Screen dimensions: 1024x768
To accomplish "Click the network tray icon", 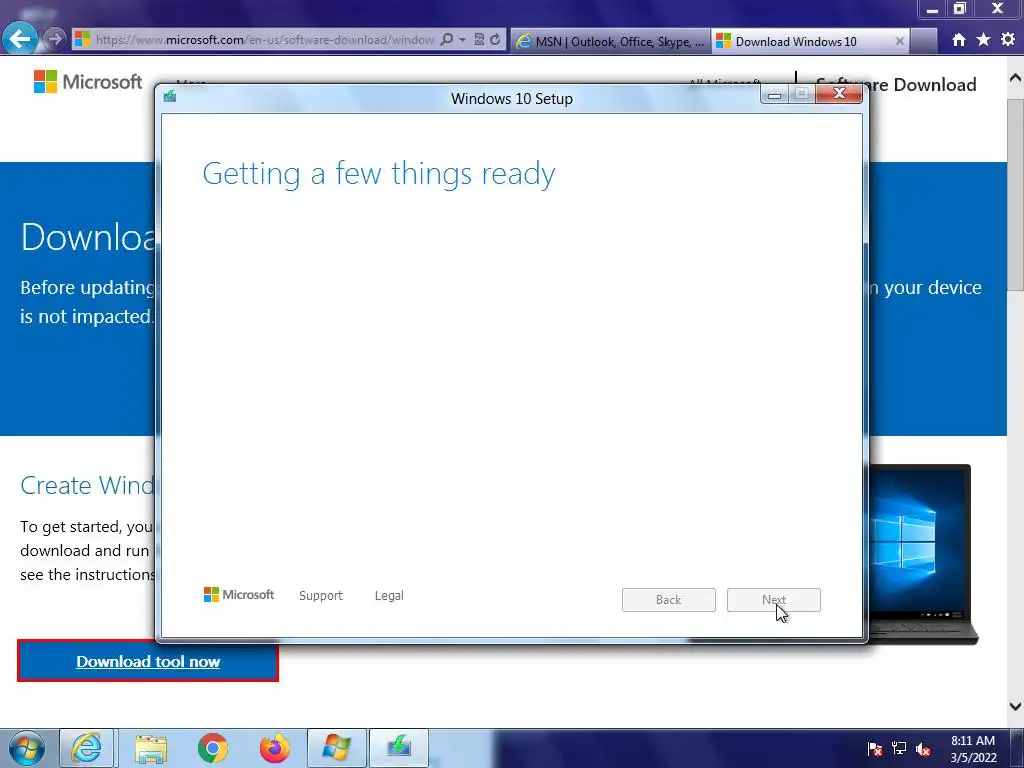I will pos(899,748).
